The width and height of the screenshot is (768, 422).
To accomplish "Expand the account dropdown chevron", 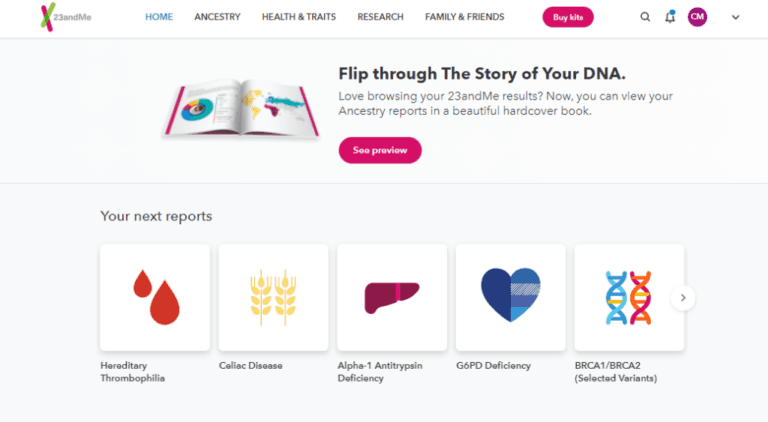I will point(735,17).
